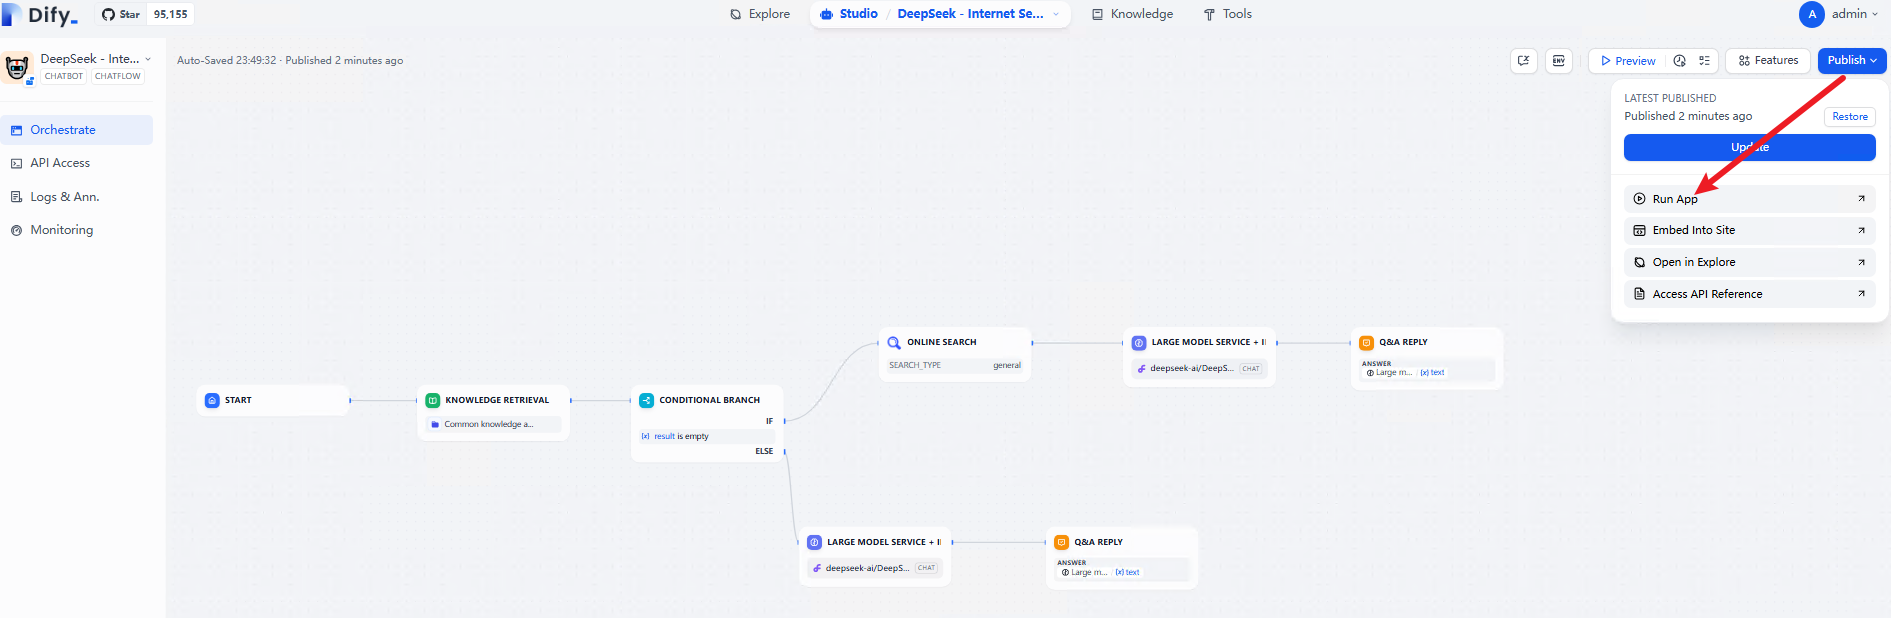Click the upper Q&A Reply node icon
Screen dimensions: 1891x618
coord(1366,342)
